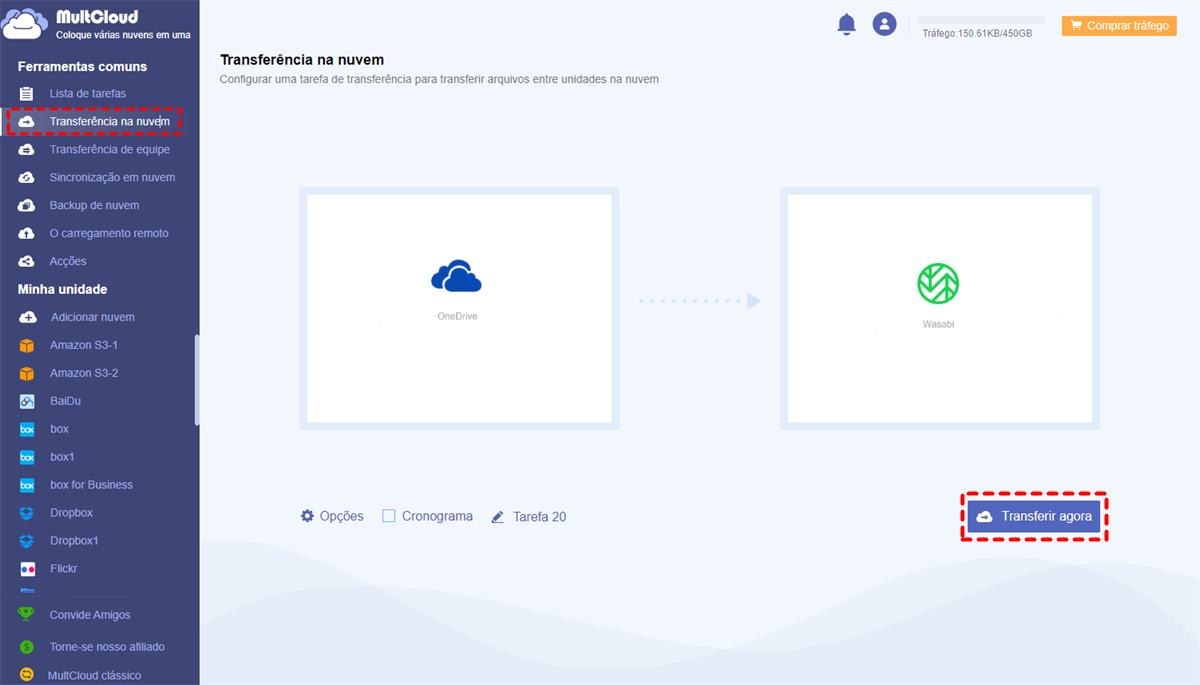Select Transferência na nuvem menu item
The image size is (1200, 685).
click(x=110, y=121)
